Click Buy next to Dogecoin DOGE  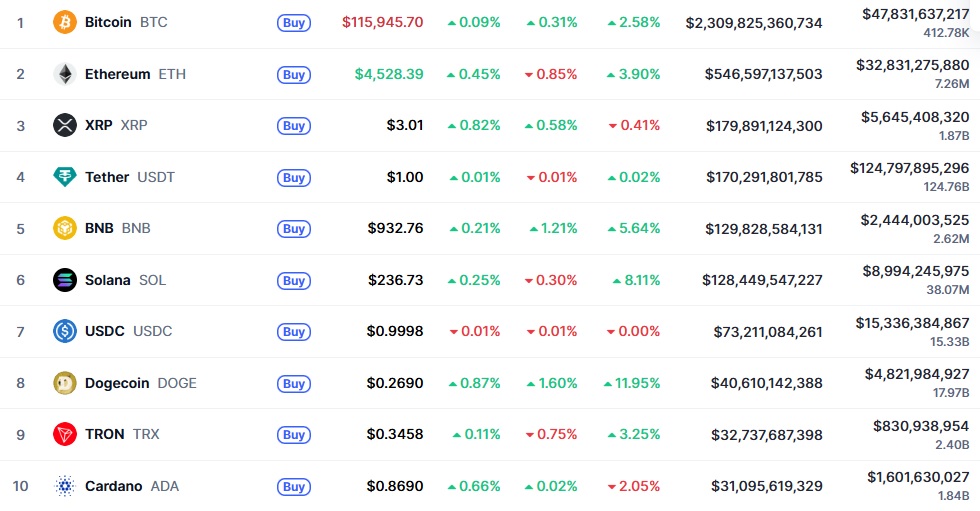[x=294, y=384]
